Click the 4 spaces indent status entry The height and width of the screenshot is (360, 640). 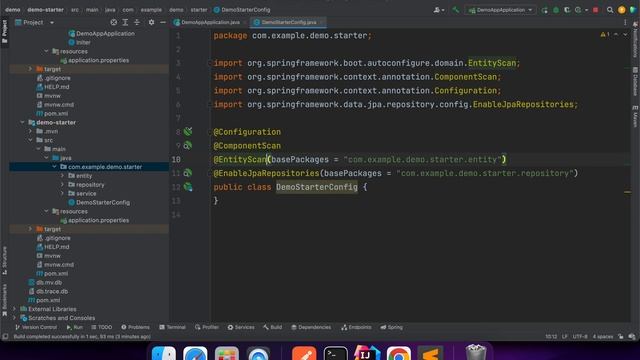[602, 337]
